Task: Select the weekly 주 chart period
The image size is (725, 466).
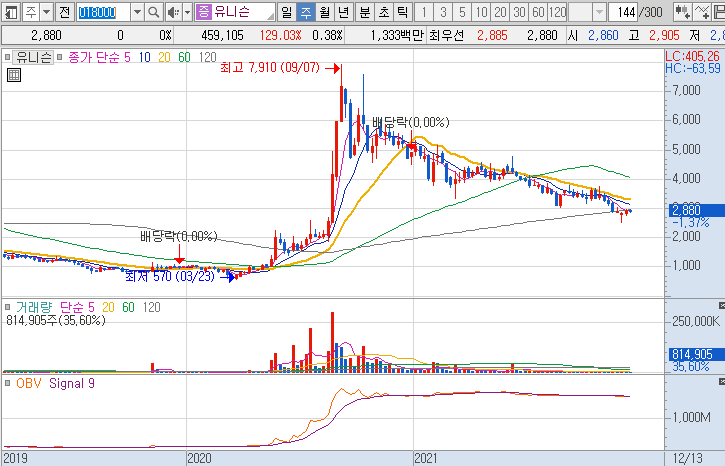Action: point(306,12)
